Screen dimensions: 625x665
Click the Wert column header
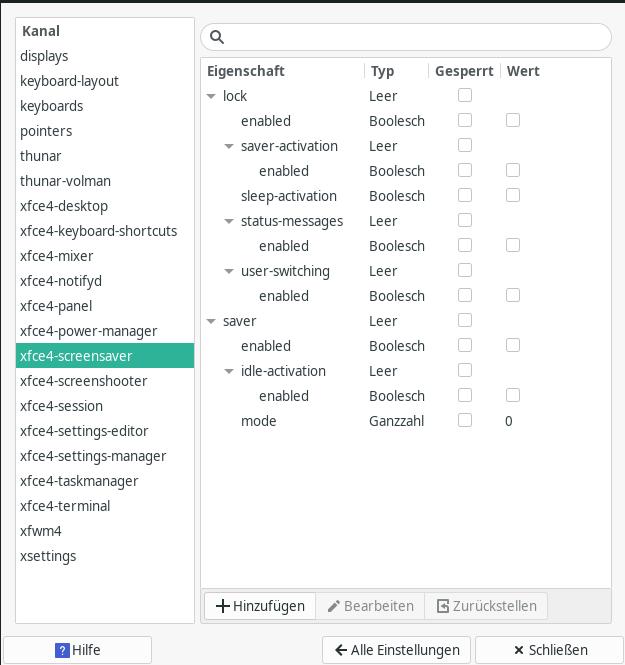555,71
